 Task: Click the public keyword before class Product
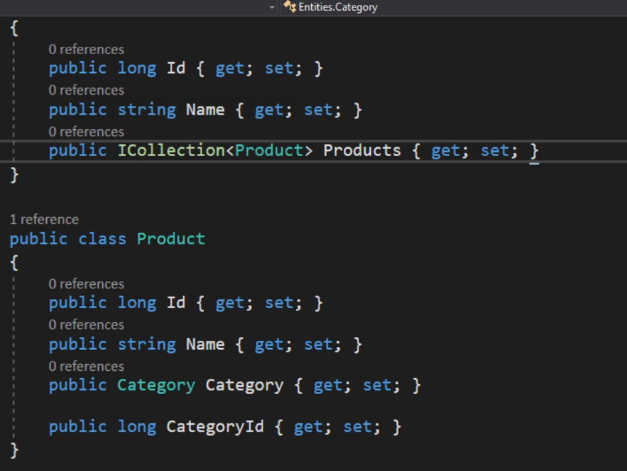click(38, 240)
